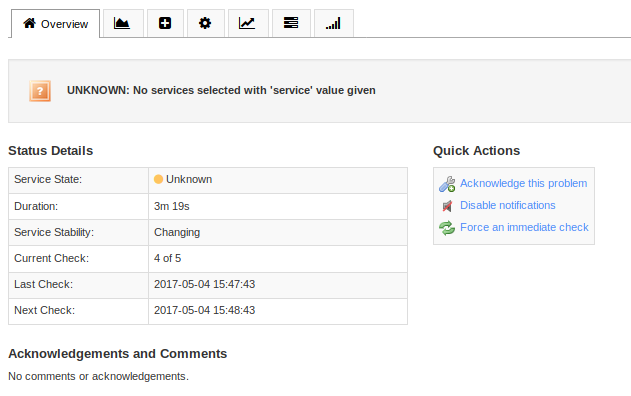The image size is (631, 396).
Task: Open the plus-sign advanced tab
Action: [x=165, y=23]
